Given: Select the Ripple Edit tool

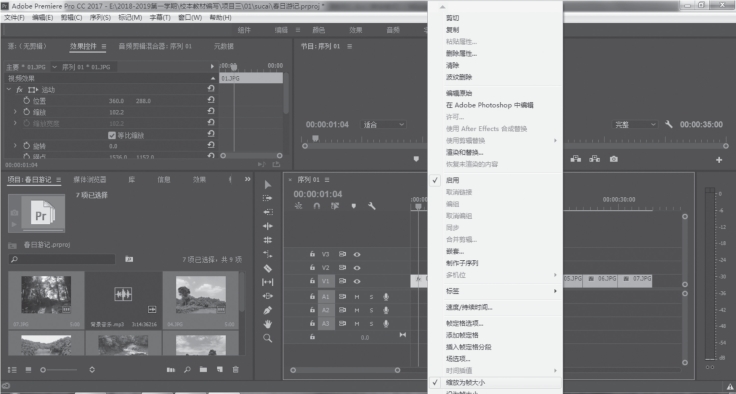Looking at the screenshot, I should [268, 226].
